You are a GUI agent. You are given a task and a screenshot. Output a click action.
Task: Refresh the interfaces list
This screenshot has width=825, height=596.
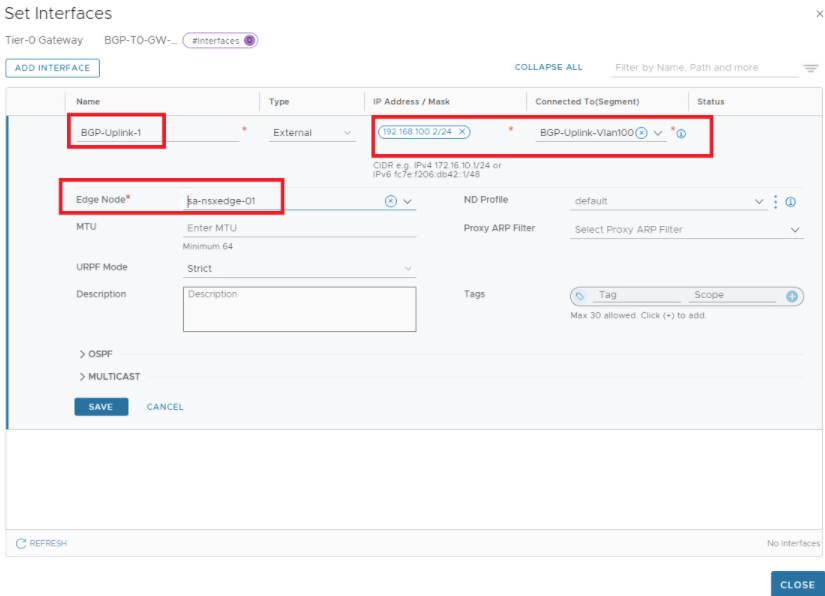click(40, 543)
